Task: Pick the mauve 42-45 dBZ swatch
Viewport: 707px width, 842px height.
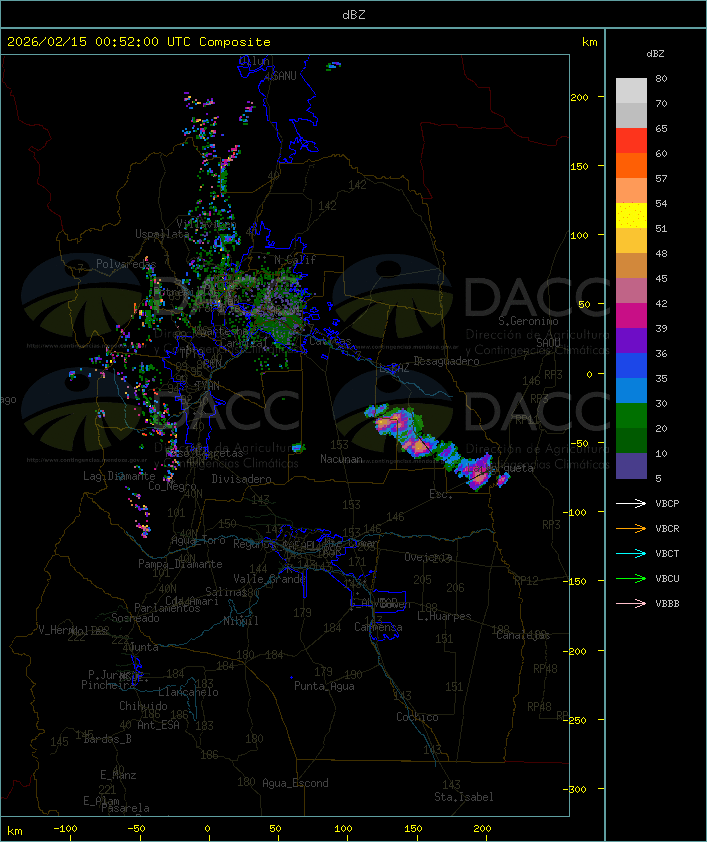Action: coord(631,291)
